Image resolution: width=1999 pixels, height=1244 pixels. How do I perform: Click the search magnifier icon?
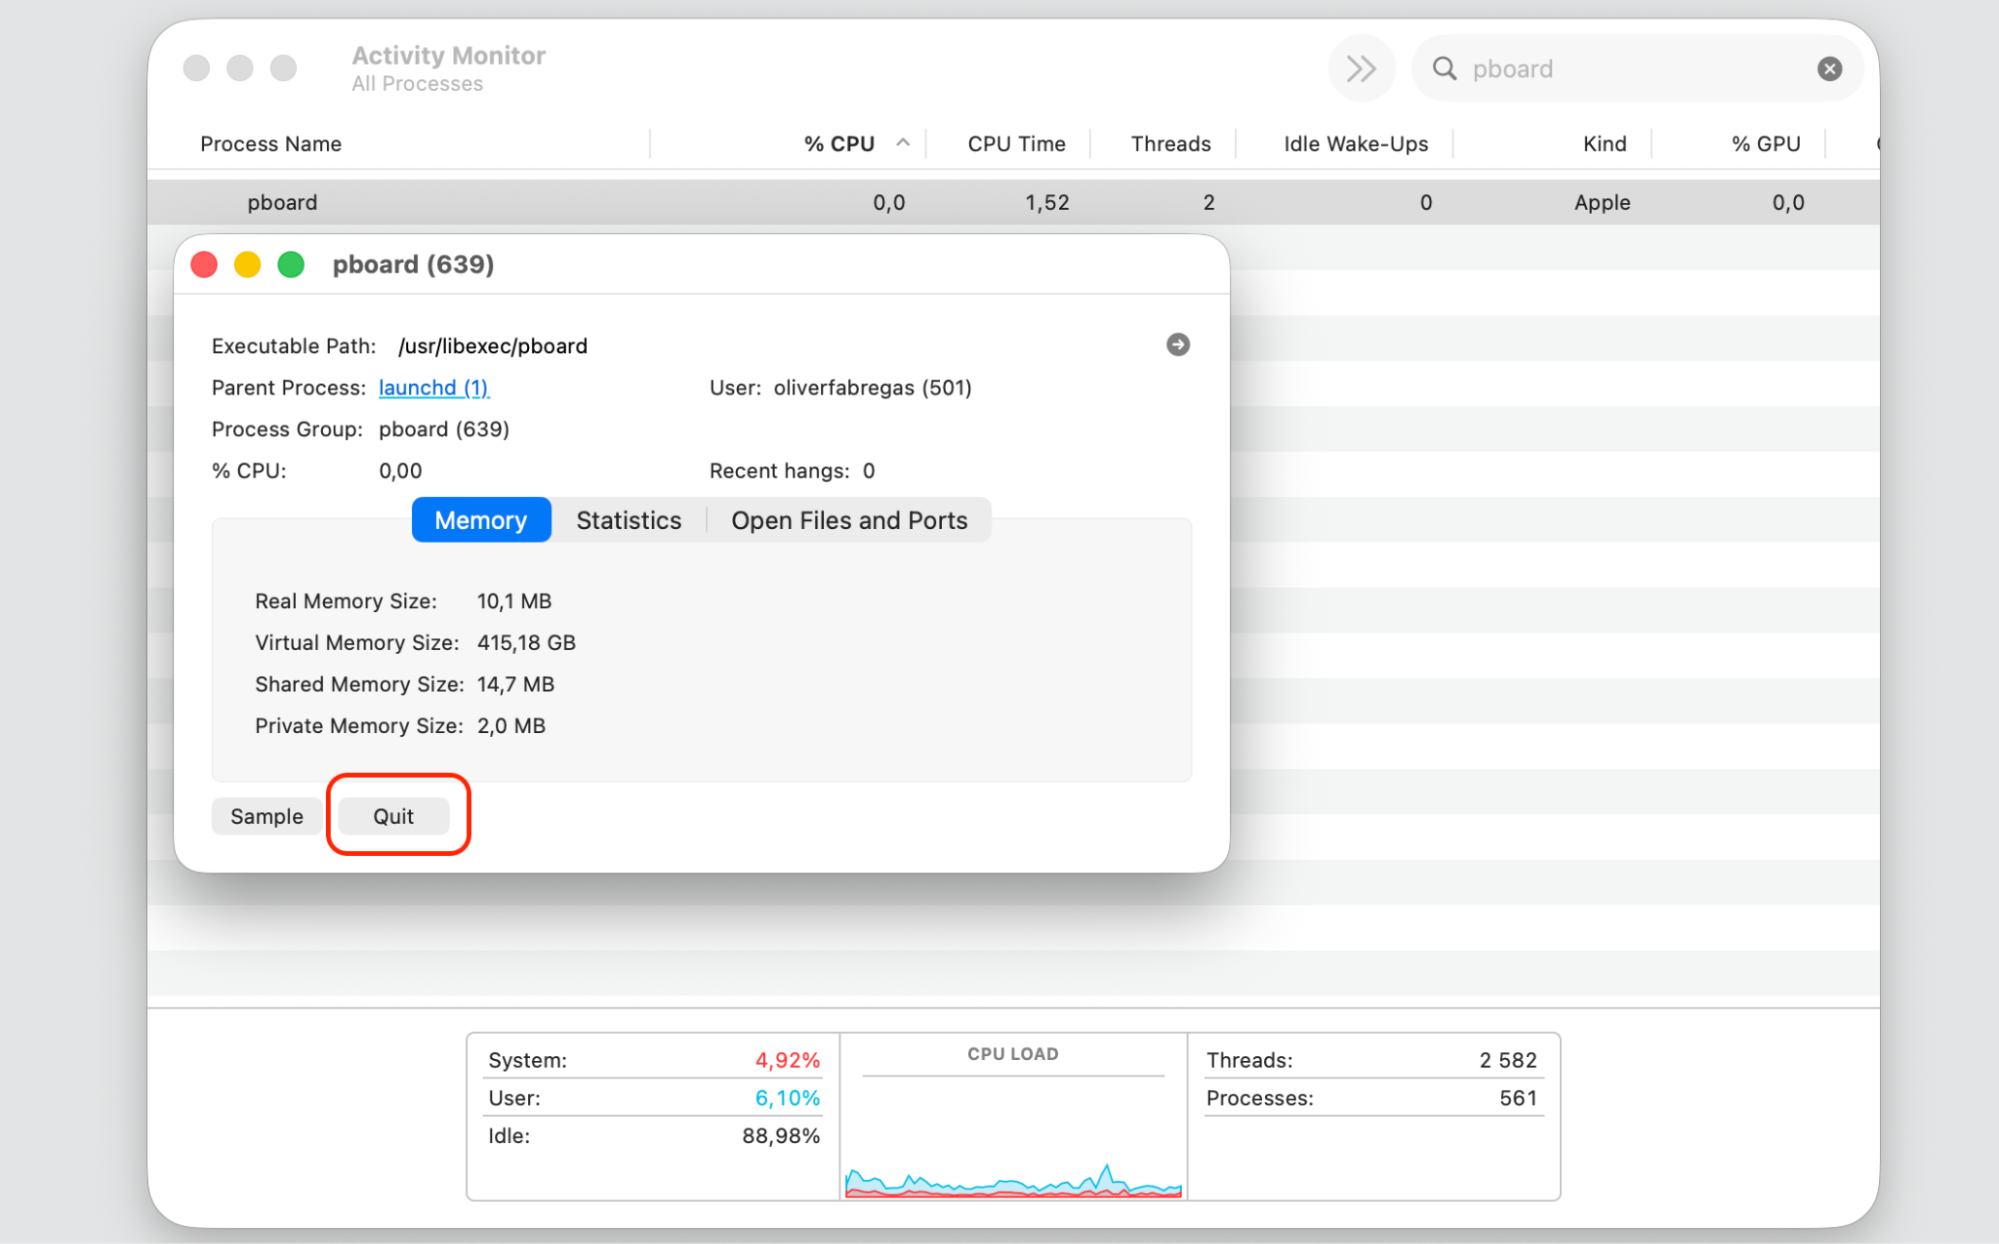1444,68
